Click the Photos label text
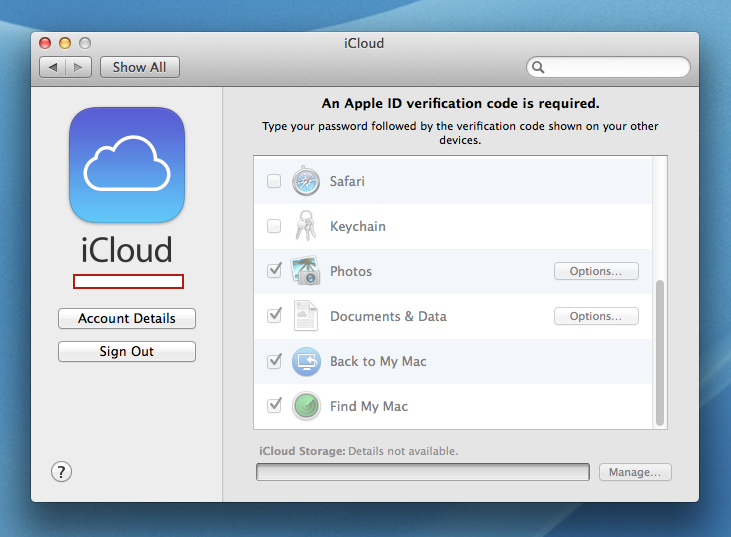Viewport: 731px width, 537px height. pos(351,271)
